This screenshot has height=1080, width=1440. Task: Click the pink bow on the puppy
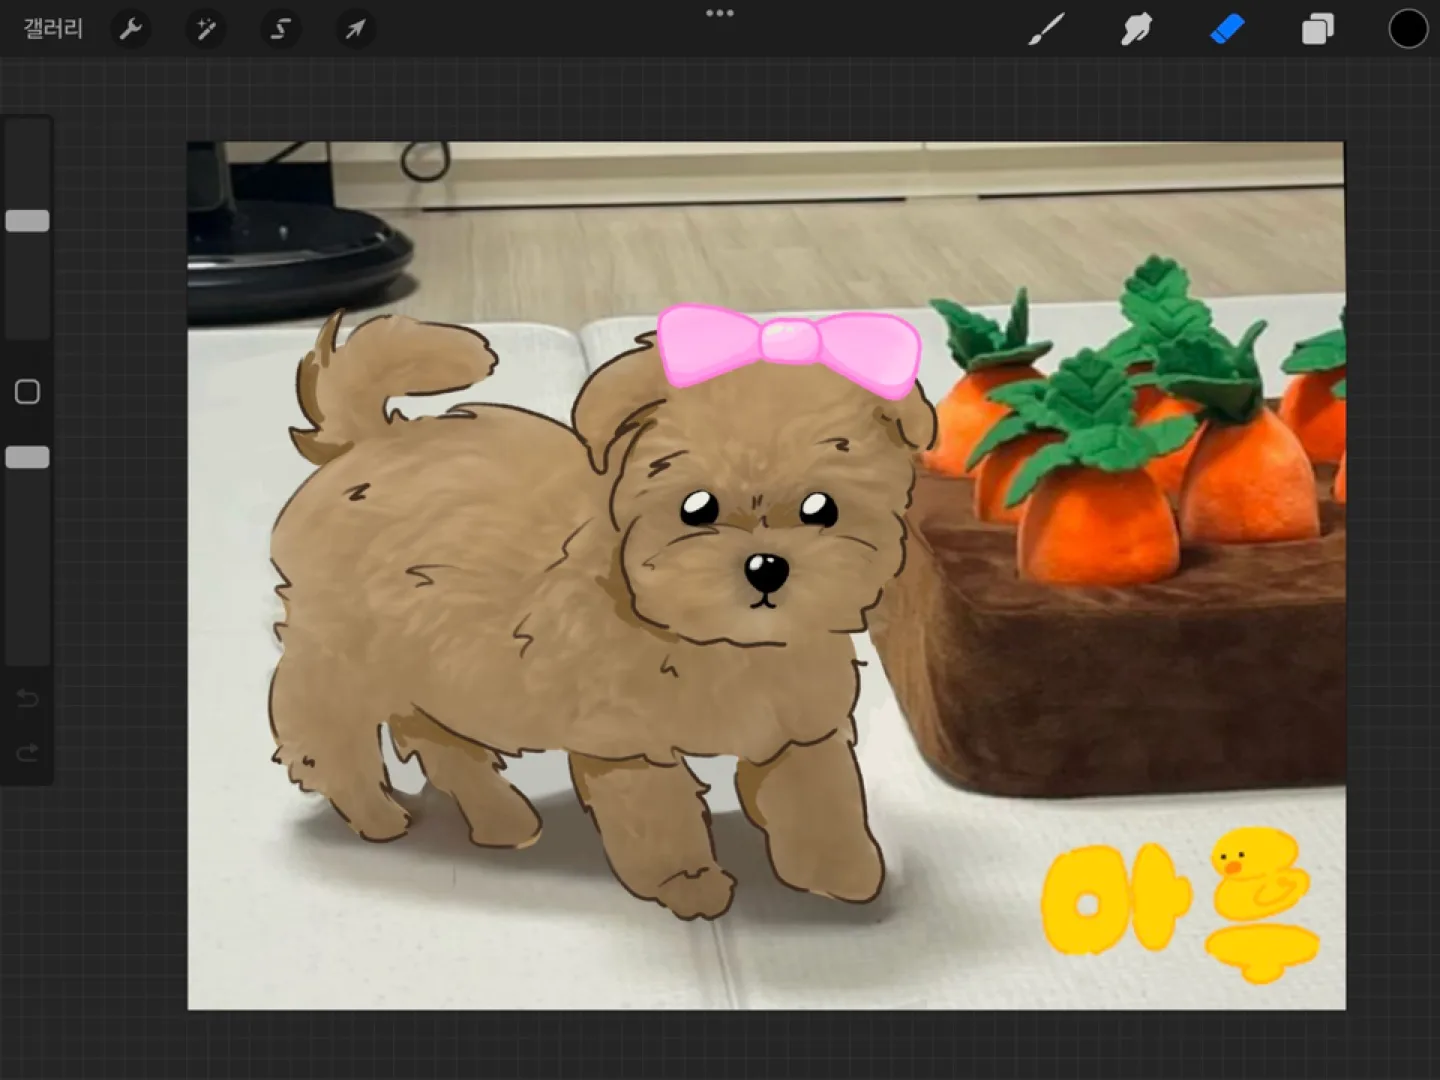[x=789, y=350]
